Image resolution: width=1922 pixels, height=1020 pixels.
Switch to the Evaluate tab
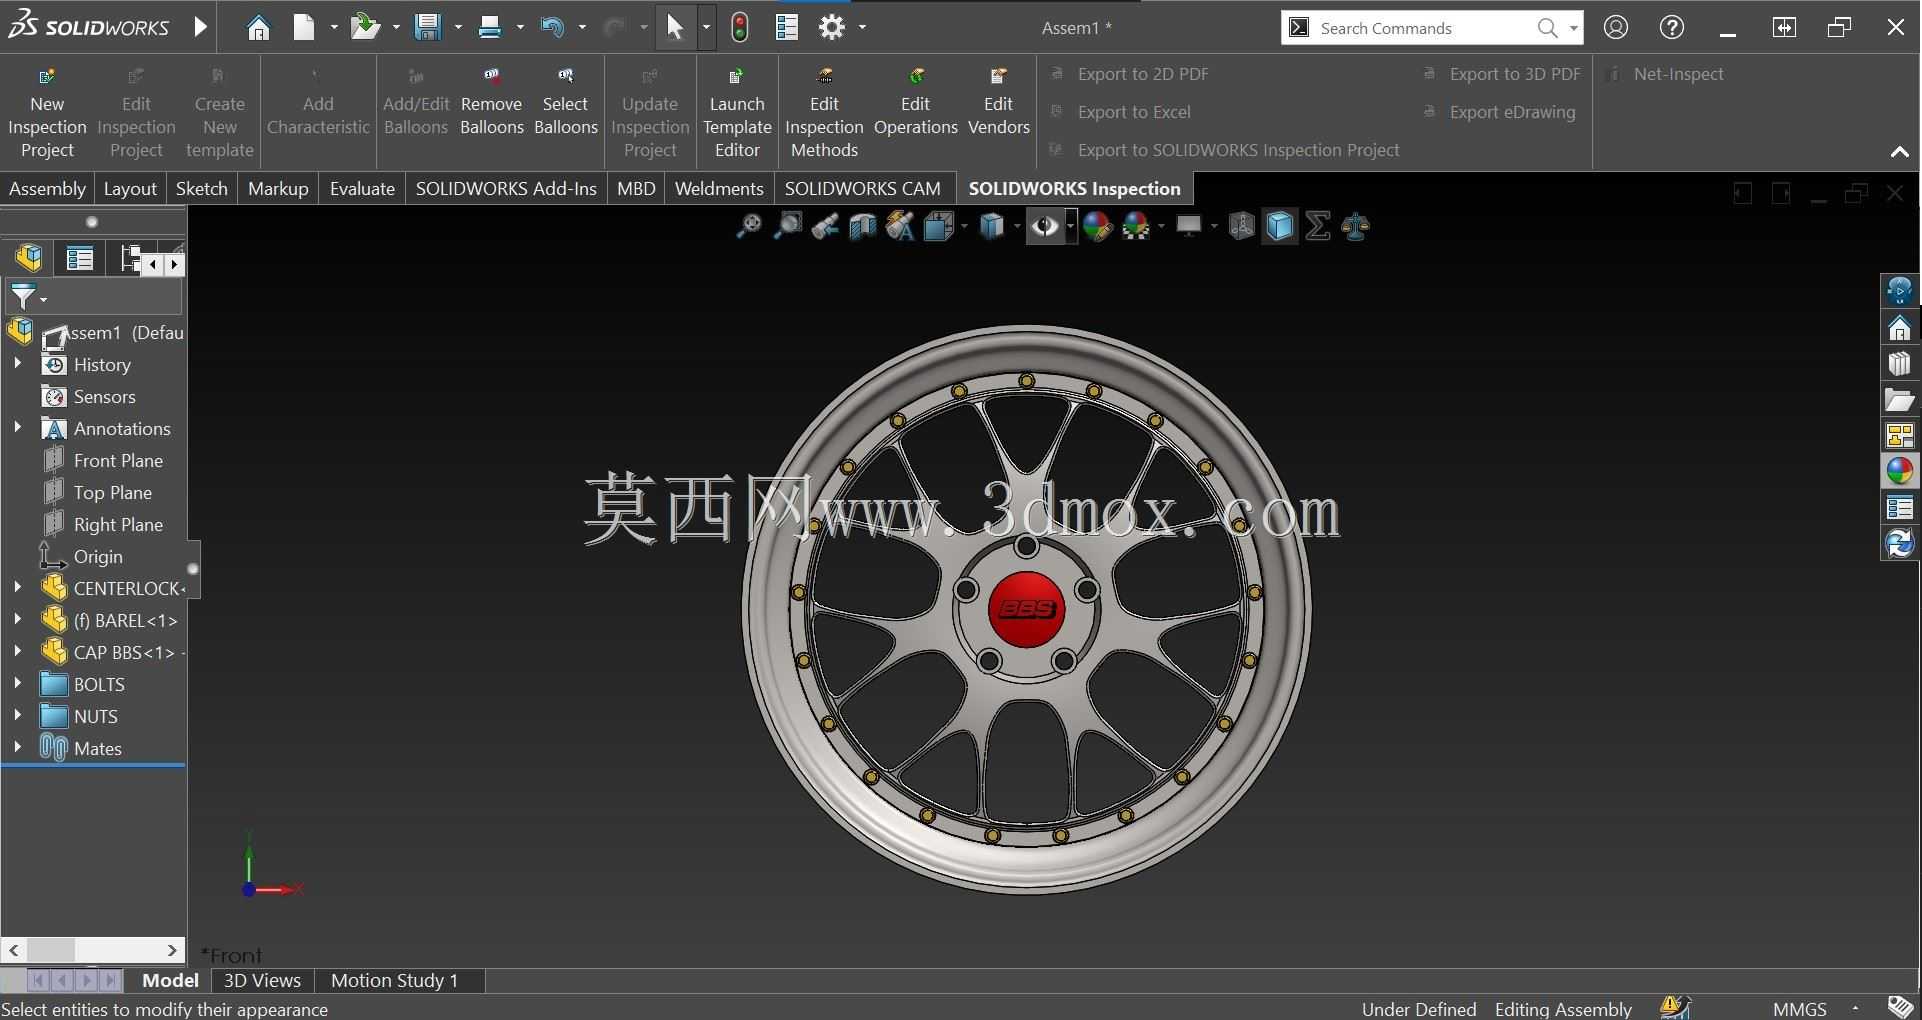click(362, 188)
